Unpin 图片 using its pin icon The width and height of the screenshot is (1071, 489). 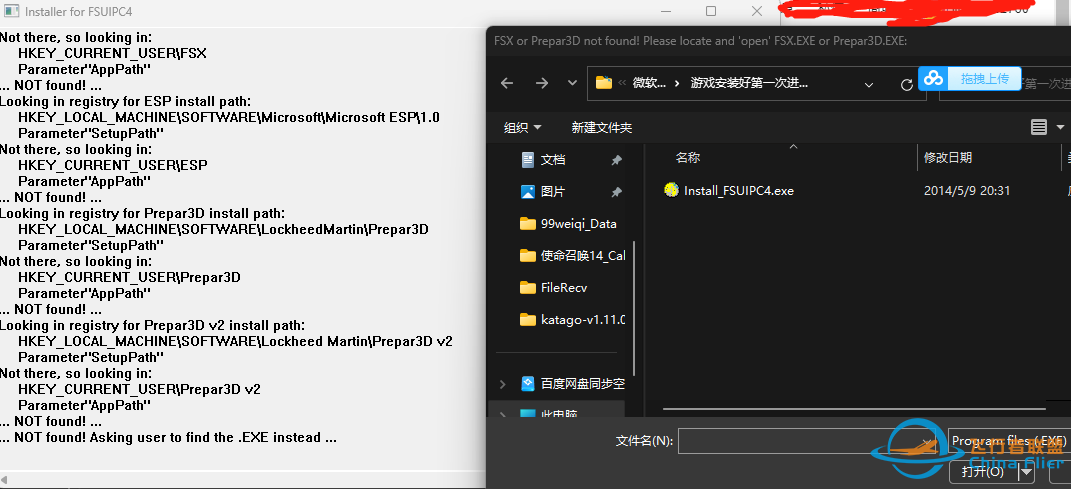[616, 193]
